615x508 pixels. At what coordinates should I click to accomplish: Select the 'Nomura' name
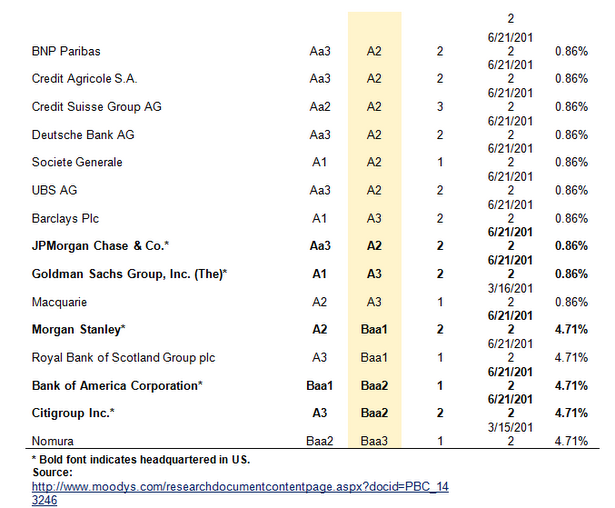53,441
